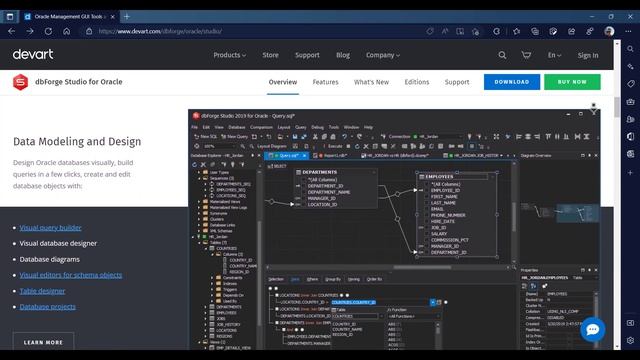The height and width of the screenshot is (360, 640).
Task: Open the sidebar settings gear
Action: (631, 340)
